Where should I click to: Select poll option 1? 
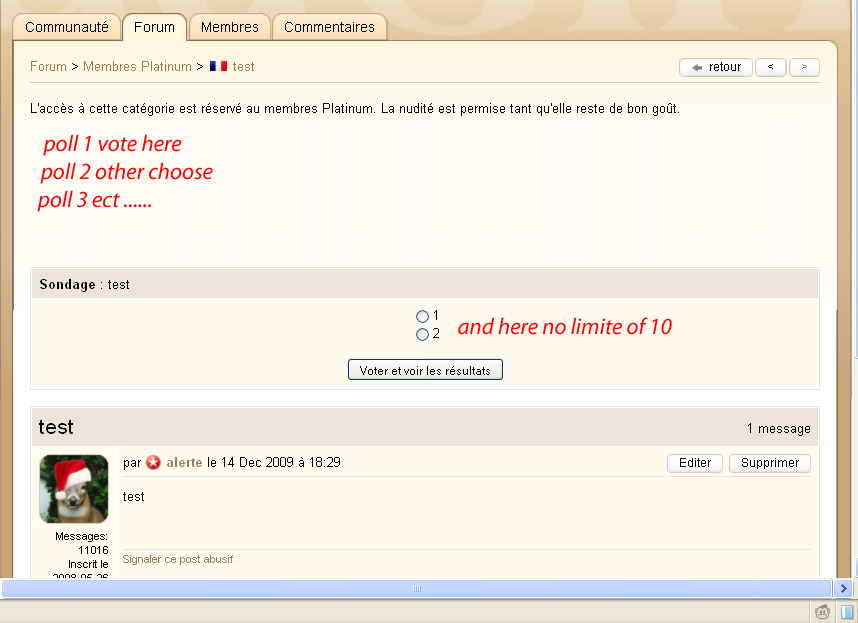click(x=422, y=316)
